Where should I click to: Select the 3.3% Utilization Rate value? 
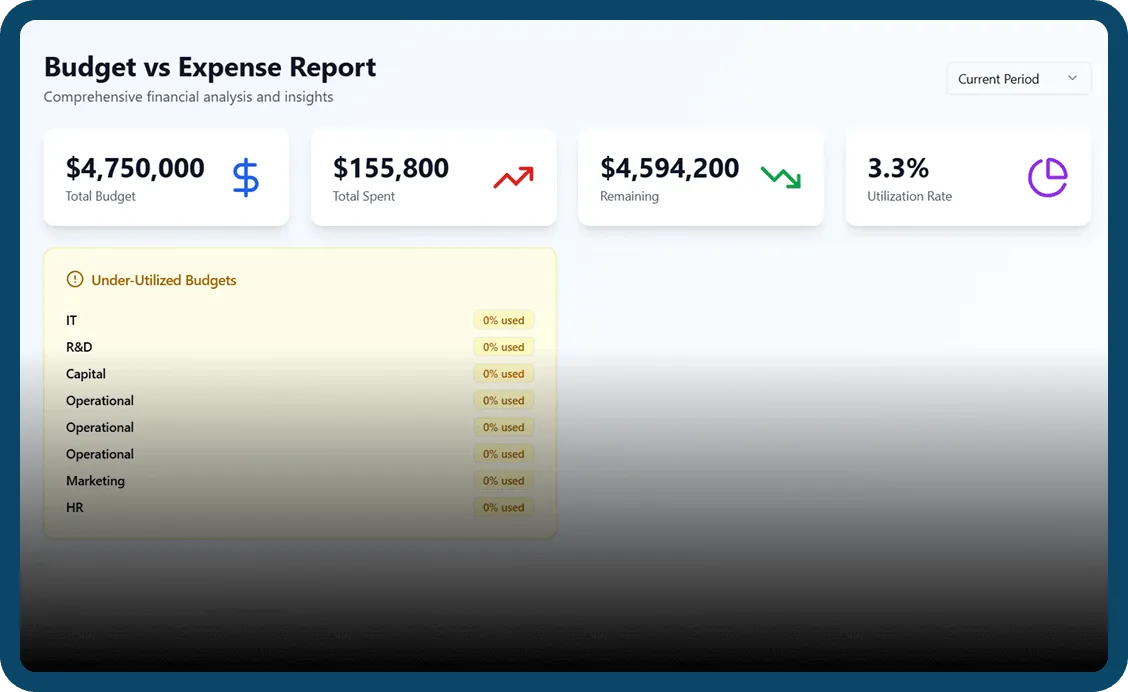point(898,168)
